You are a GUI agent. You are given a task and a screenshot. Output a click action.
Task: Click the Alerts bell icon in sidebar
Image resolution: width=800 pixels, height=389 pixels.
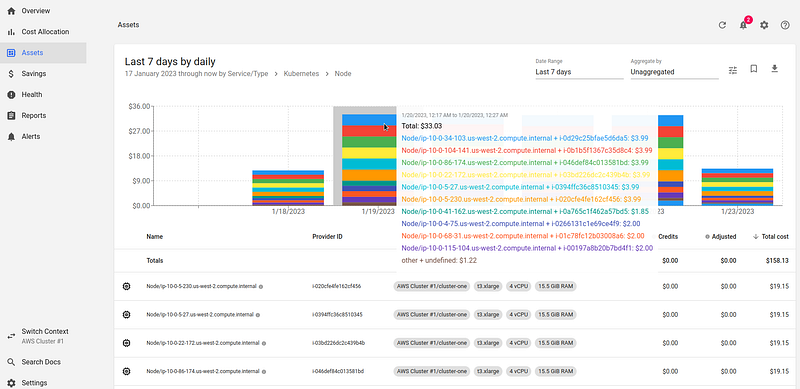click(11, 136)
